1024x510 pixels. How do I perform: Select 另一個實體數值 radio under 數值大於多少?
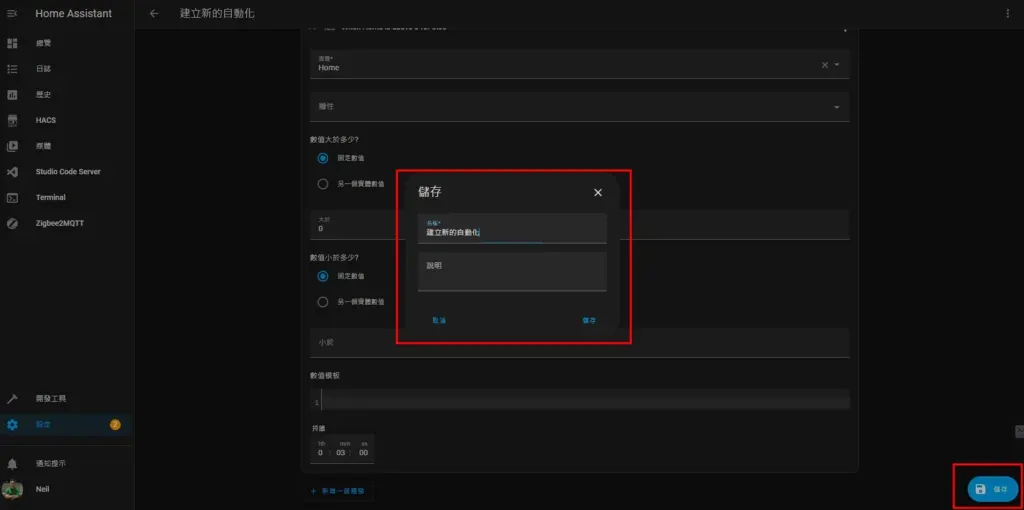click(323, 184)
